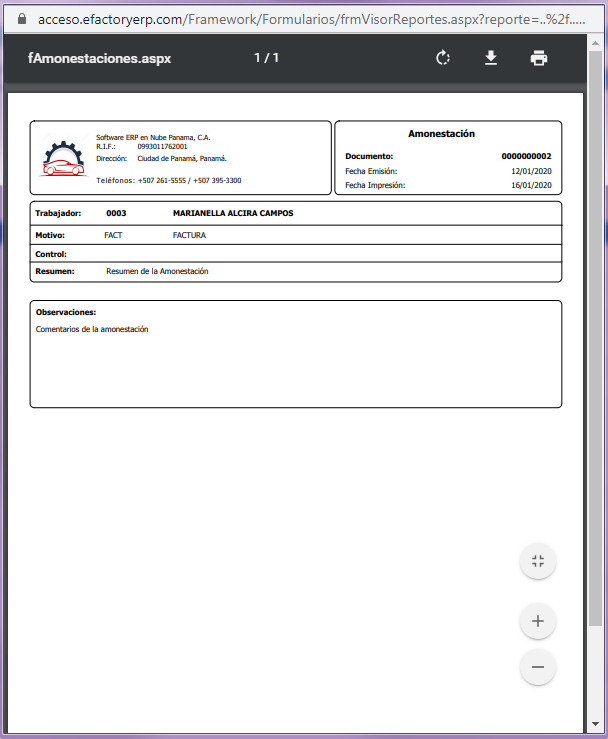Select worker name MARIANELLA ALCIRA CAMPOS
This screenshot has height=739, width=608.
click(x=233, y=213)
